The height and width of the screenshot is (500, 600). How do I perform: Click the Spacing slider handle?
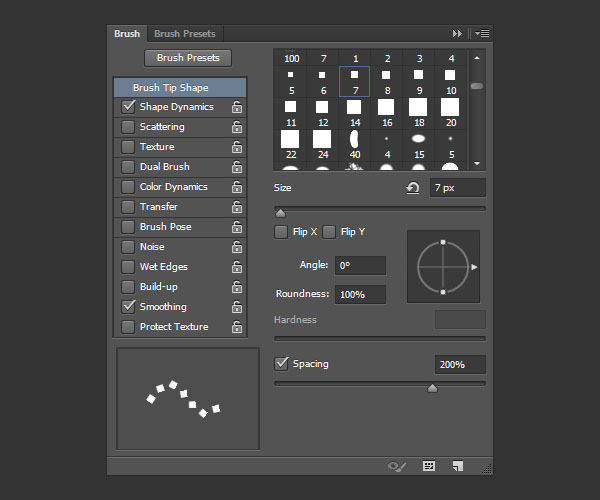432,388
